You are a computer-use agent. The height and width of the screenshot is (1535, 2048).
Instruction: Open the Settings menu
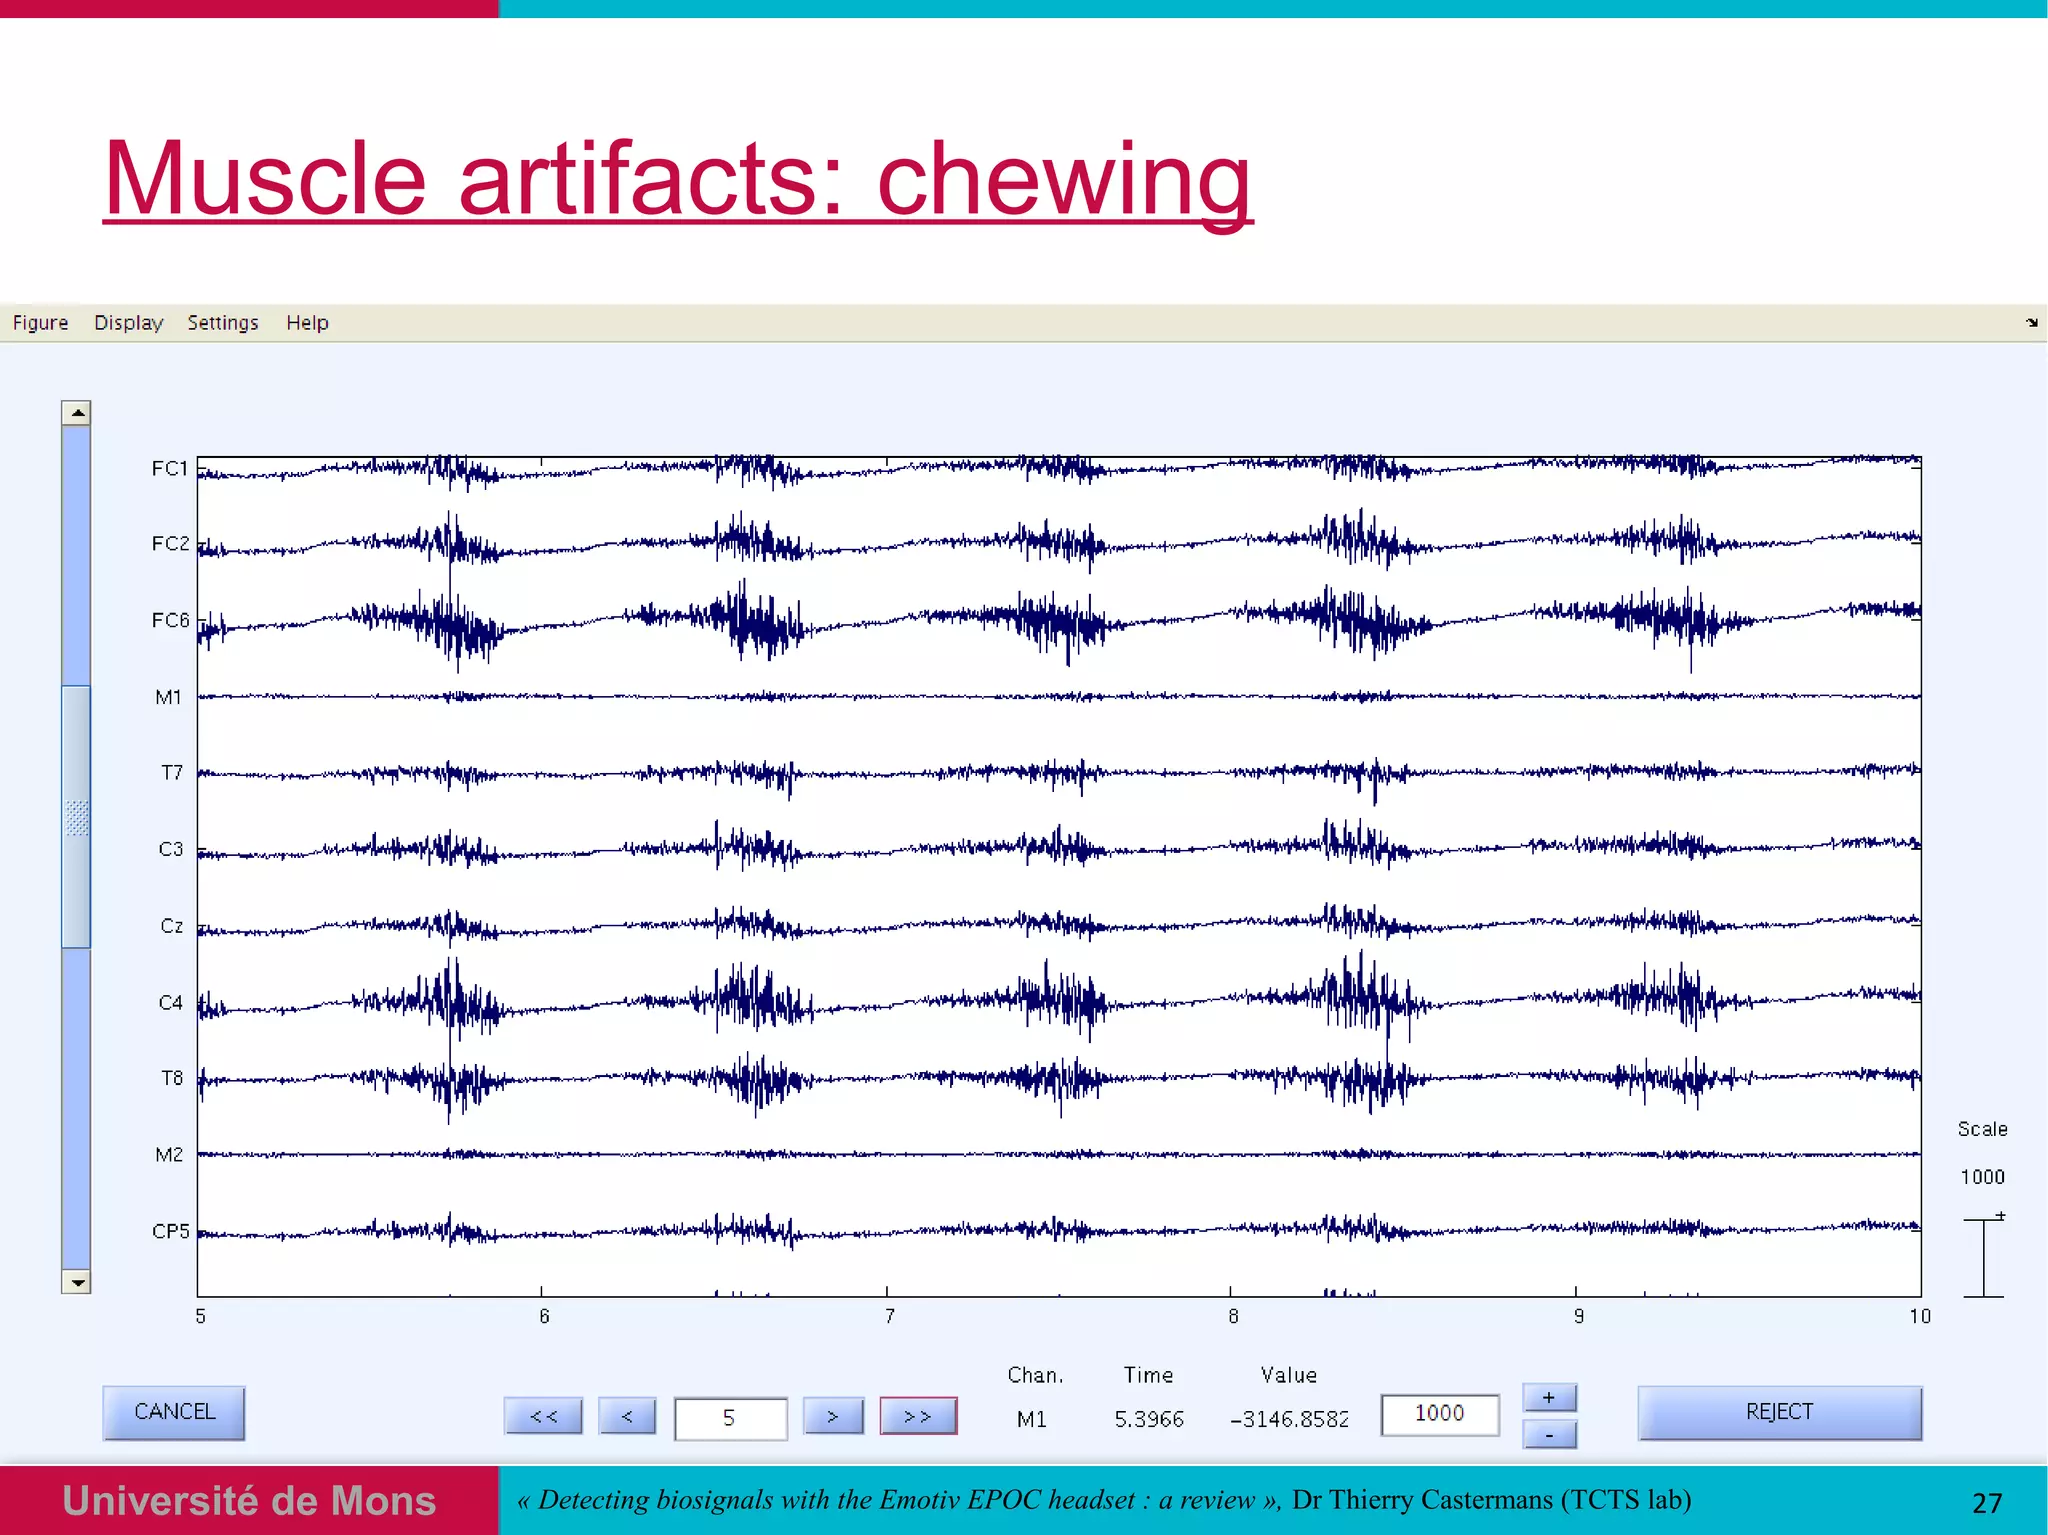click(x=223, y=322)
